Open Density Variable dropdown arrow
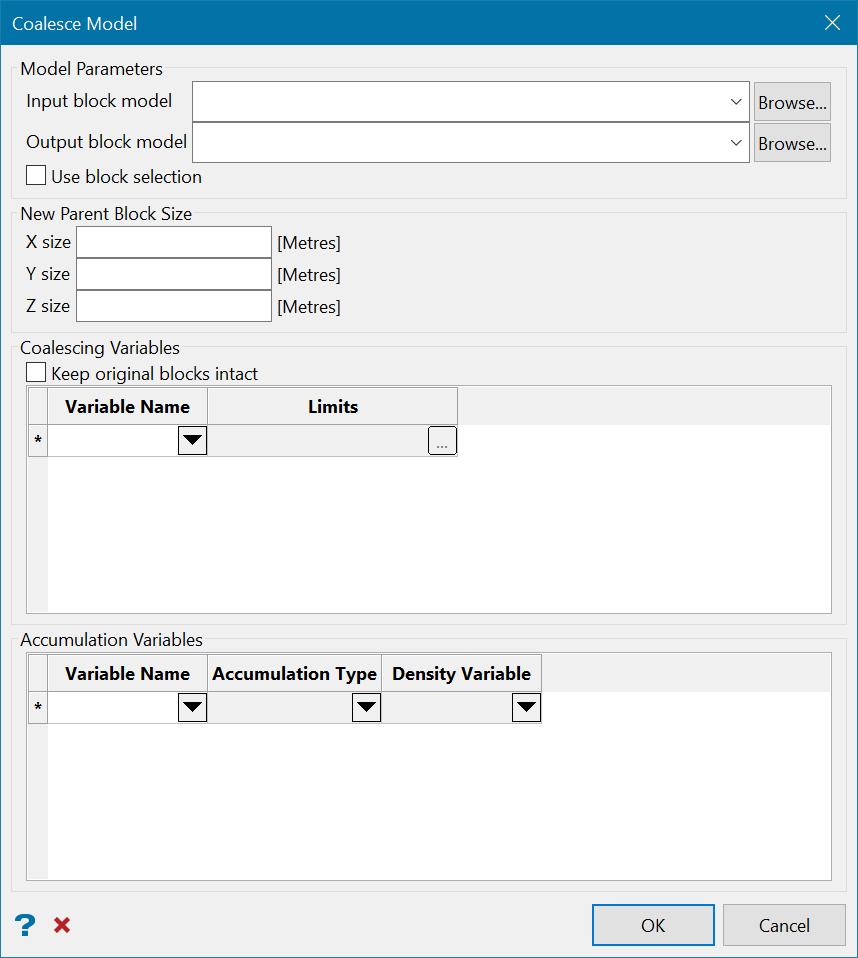This screenshot has width=858, height=958. pyautogui.click(x=526, y=708)
